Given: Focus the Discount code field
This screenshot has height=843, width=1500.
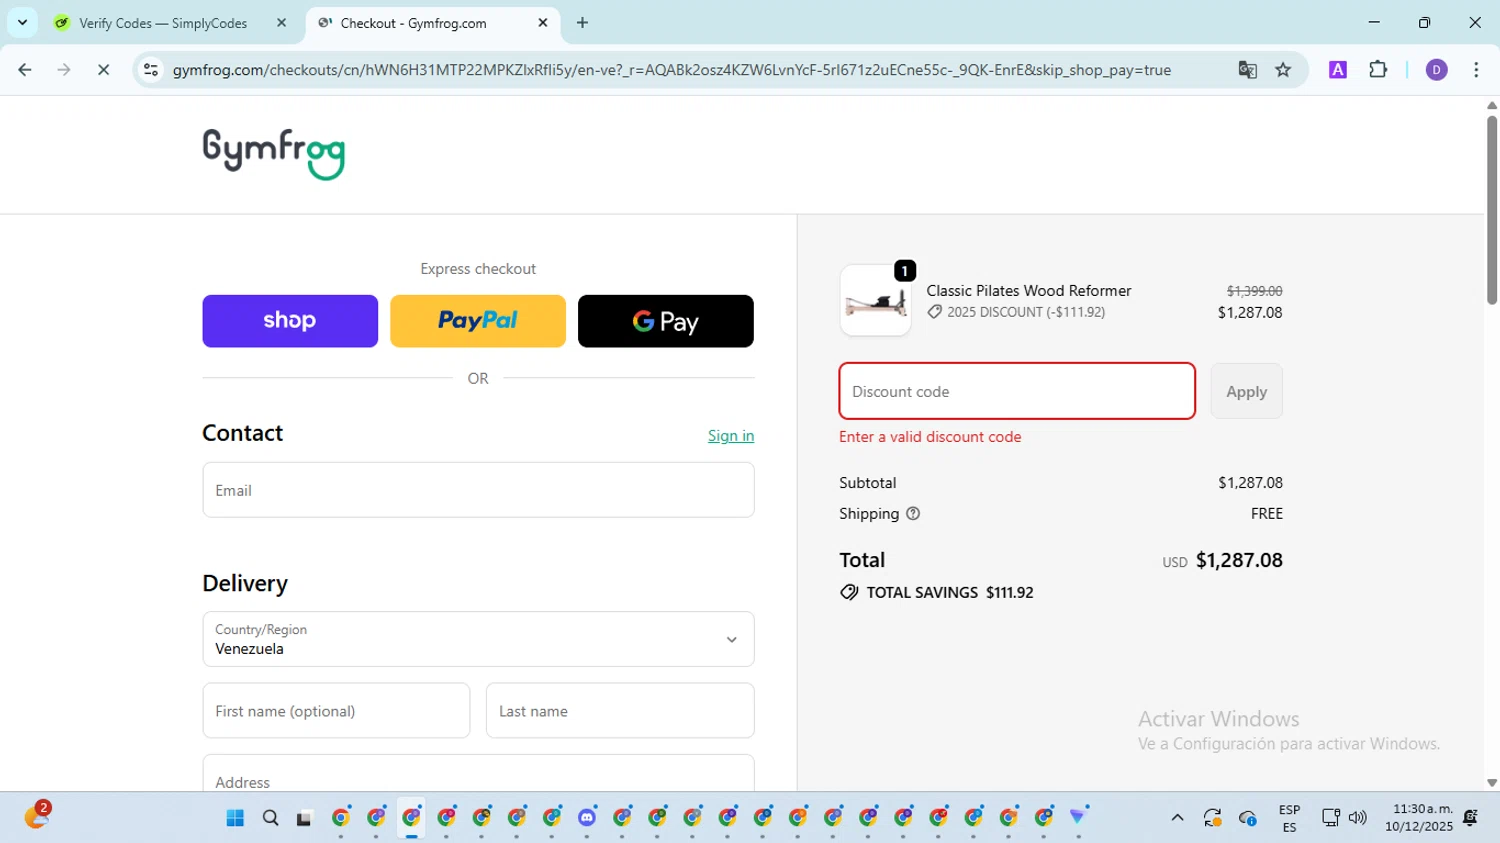Looking at the screenshot, I should 1017,391.
